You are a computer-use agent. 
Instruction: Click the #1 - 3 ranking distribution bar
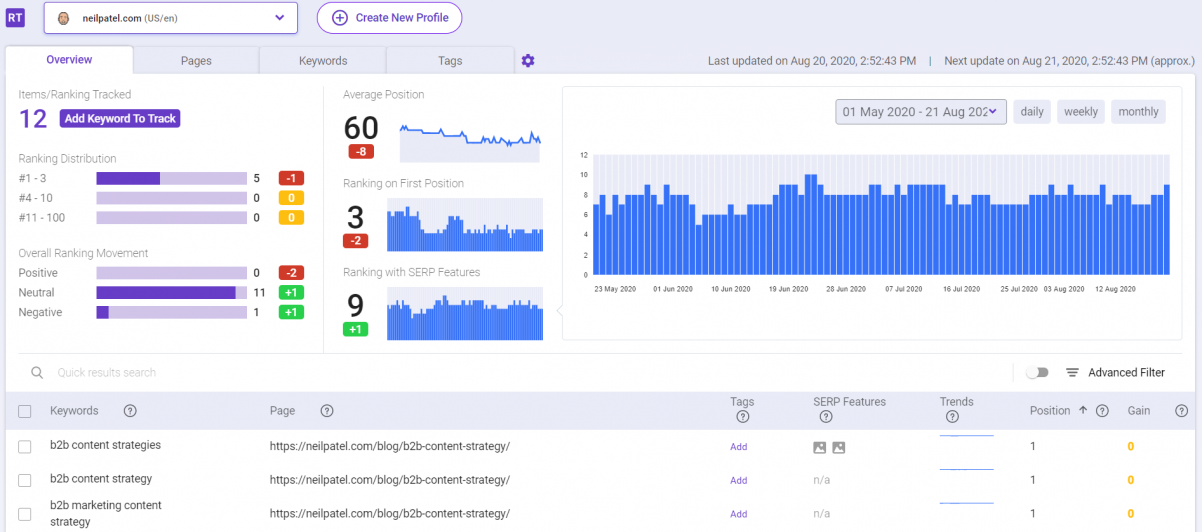(x=172, y=178)
